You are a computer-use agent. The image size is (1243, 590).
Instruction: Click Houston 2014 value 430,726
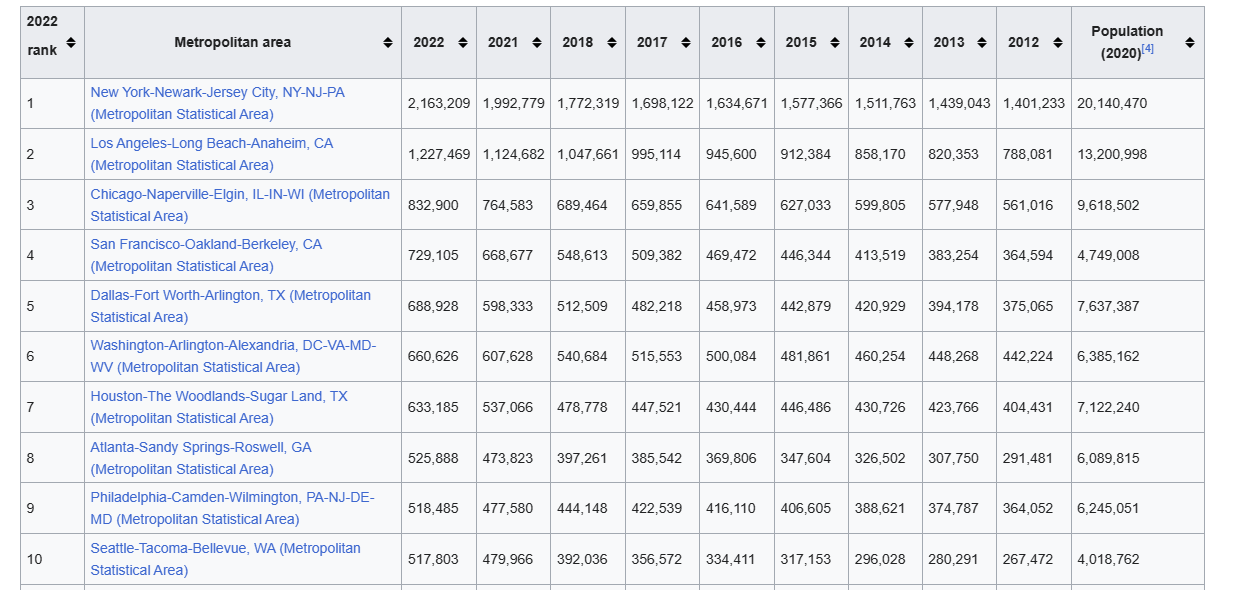pos(880,407)
